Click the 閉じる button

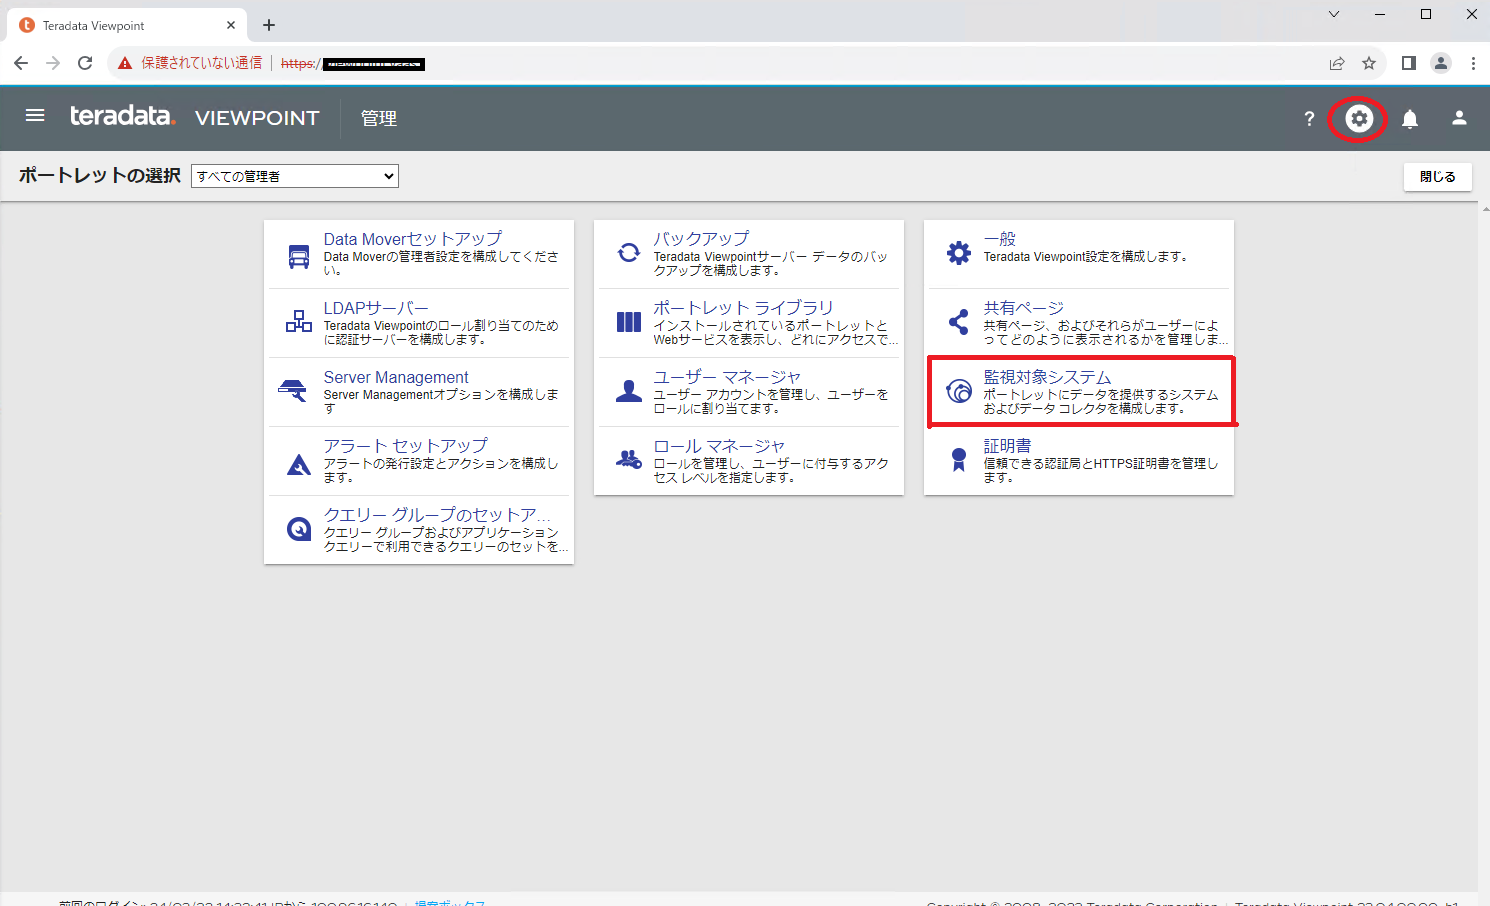[1437, 176]
